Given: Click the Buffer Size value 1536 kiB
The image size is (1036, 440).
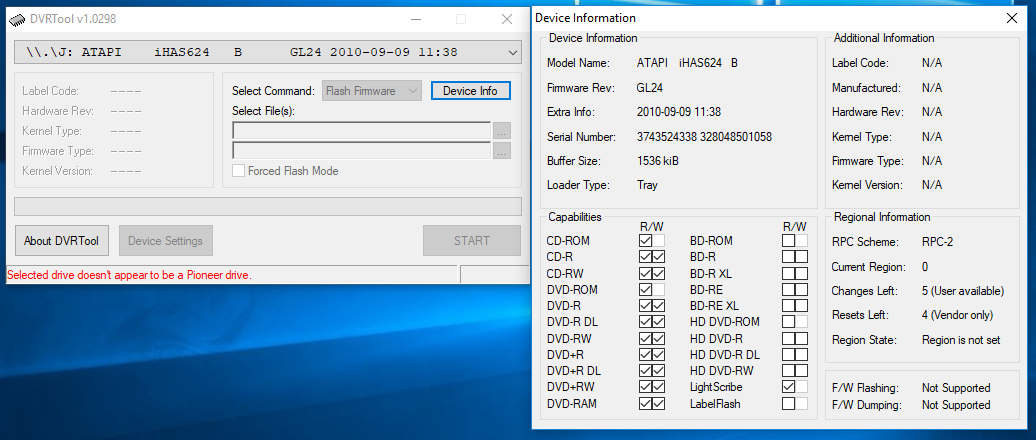Looking at the screenshot, I should pos(657,161).
